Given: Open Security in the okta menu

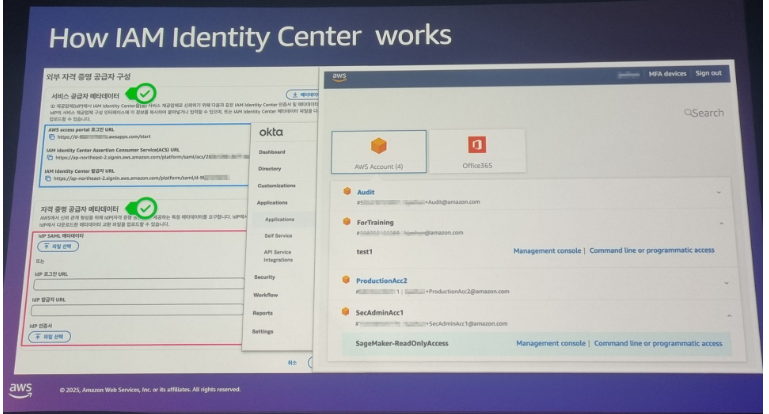Looking at the screenshot, I should (x=264, y=277).
